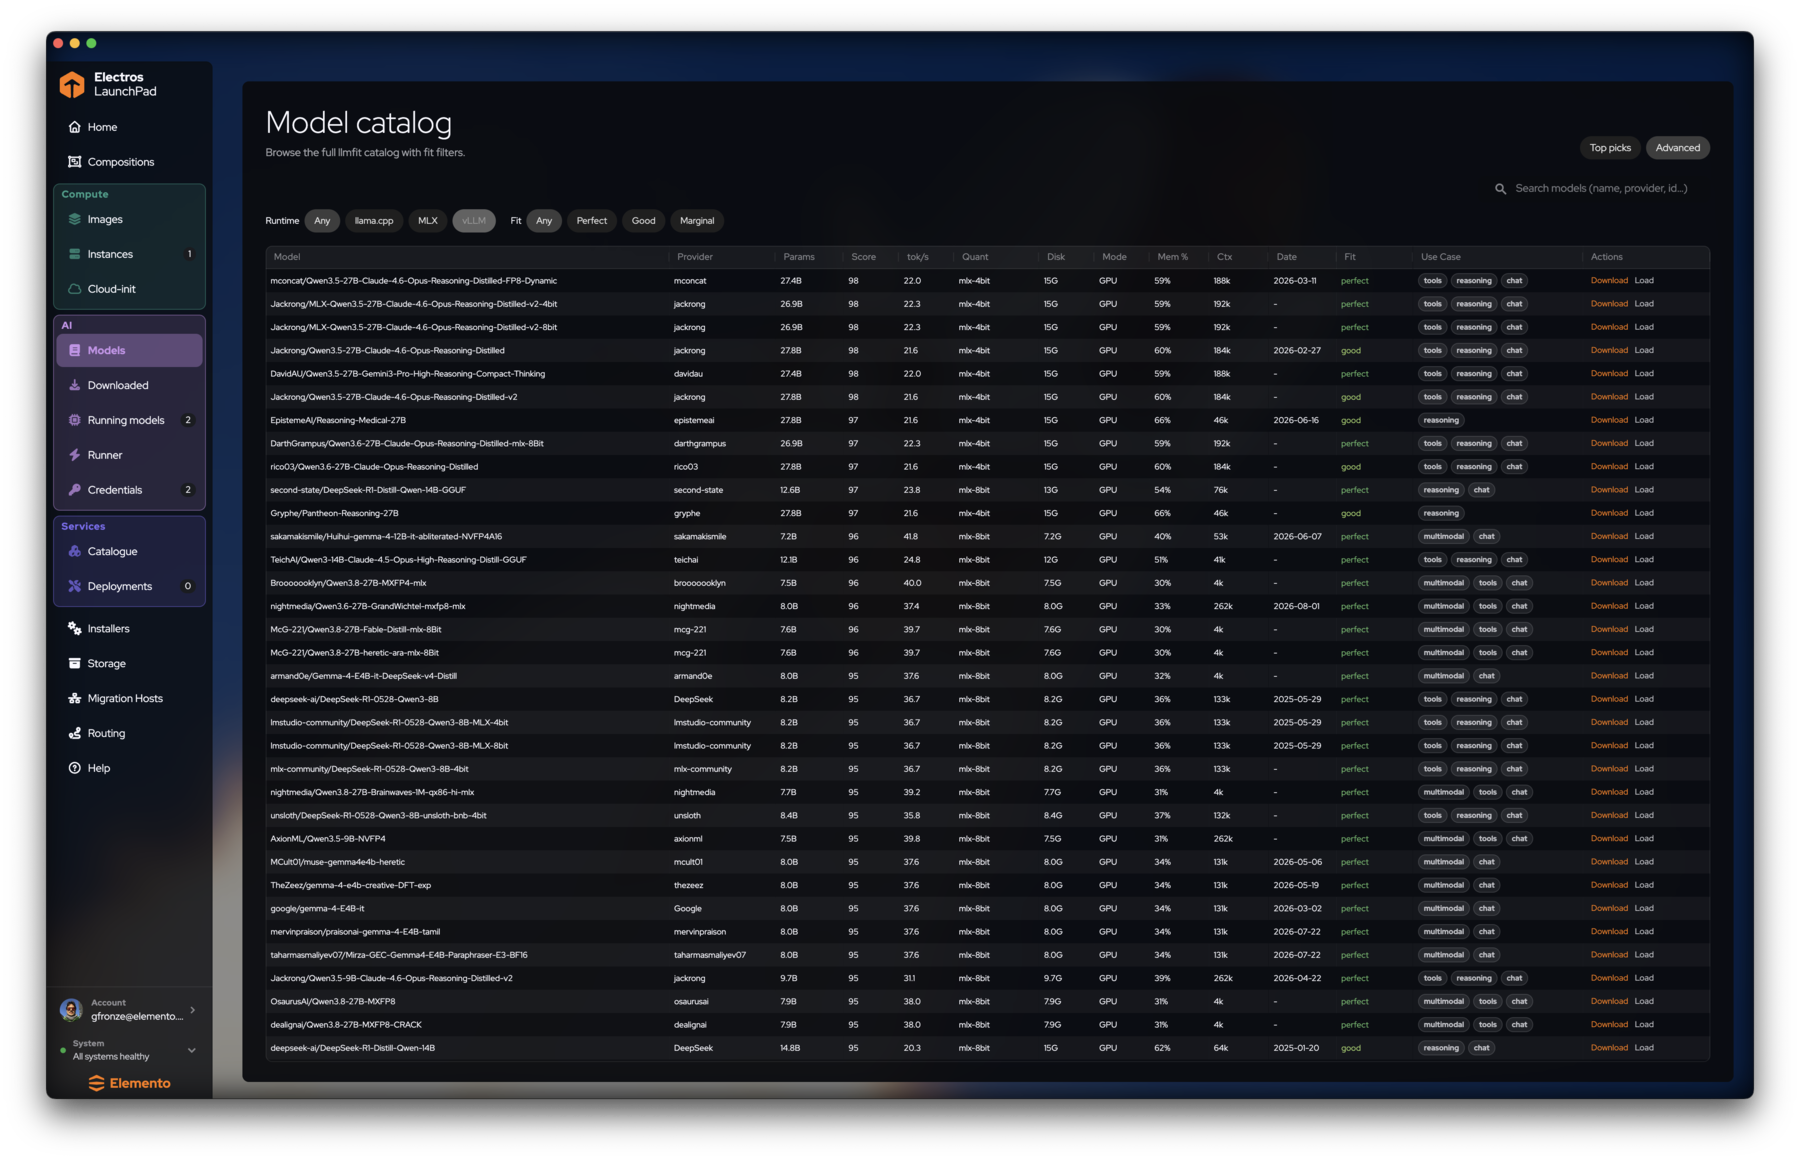Sort by the tok/s column header
The image size is (1800, 1160).
917,257
